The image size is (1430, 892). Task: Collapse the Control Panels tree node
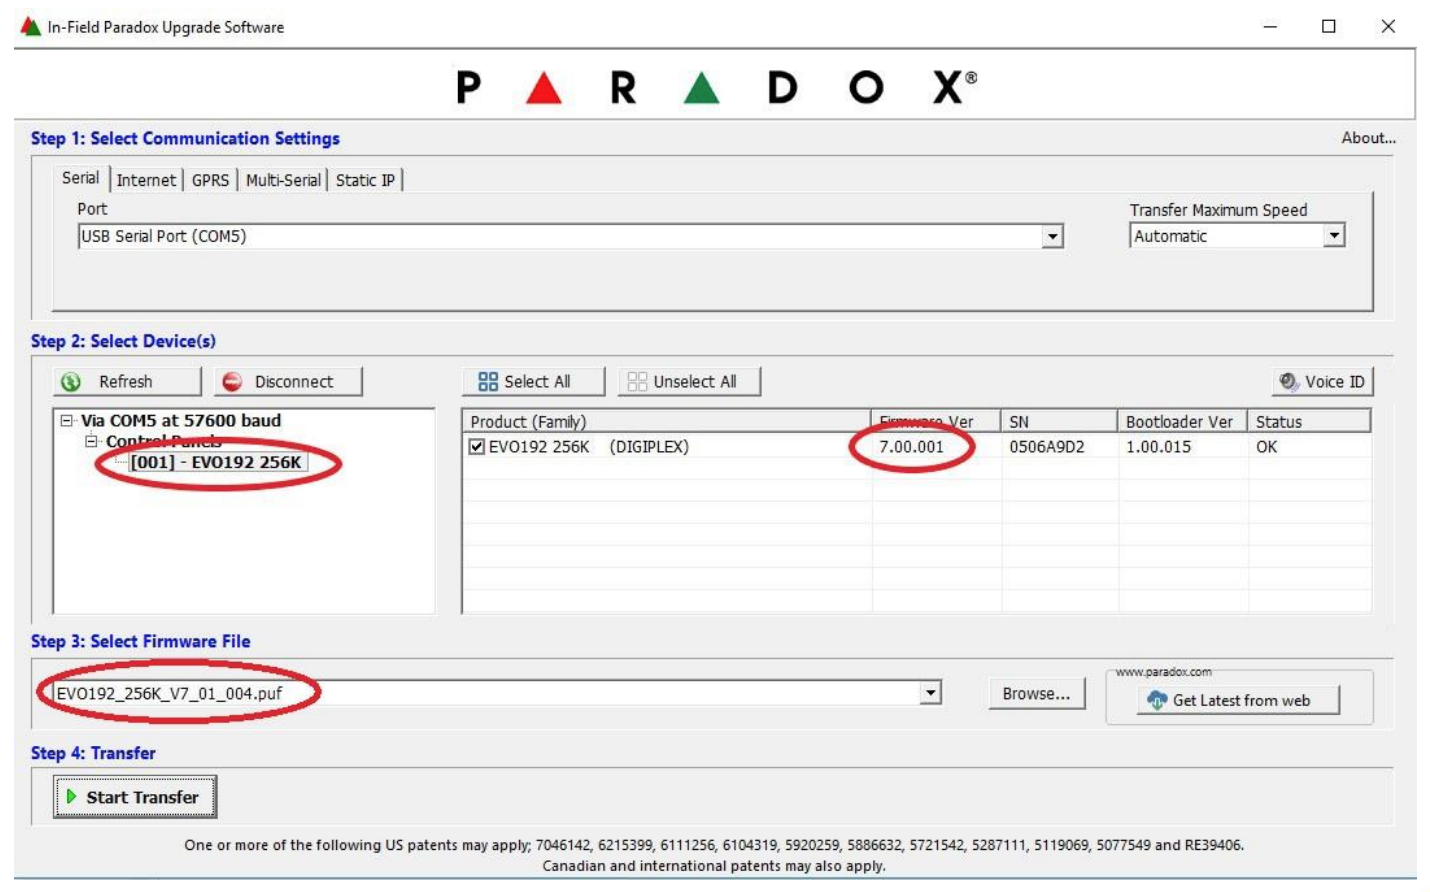point(91,441)
